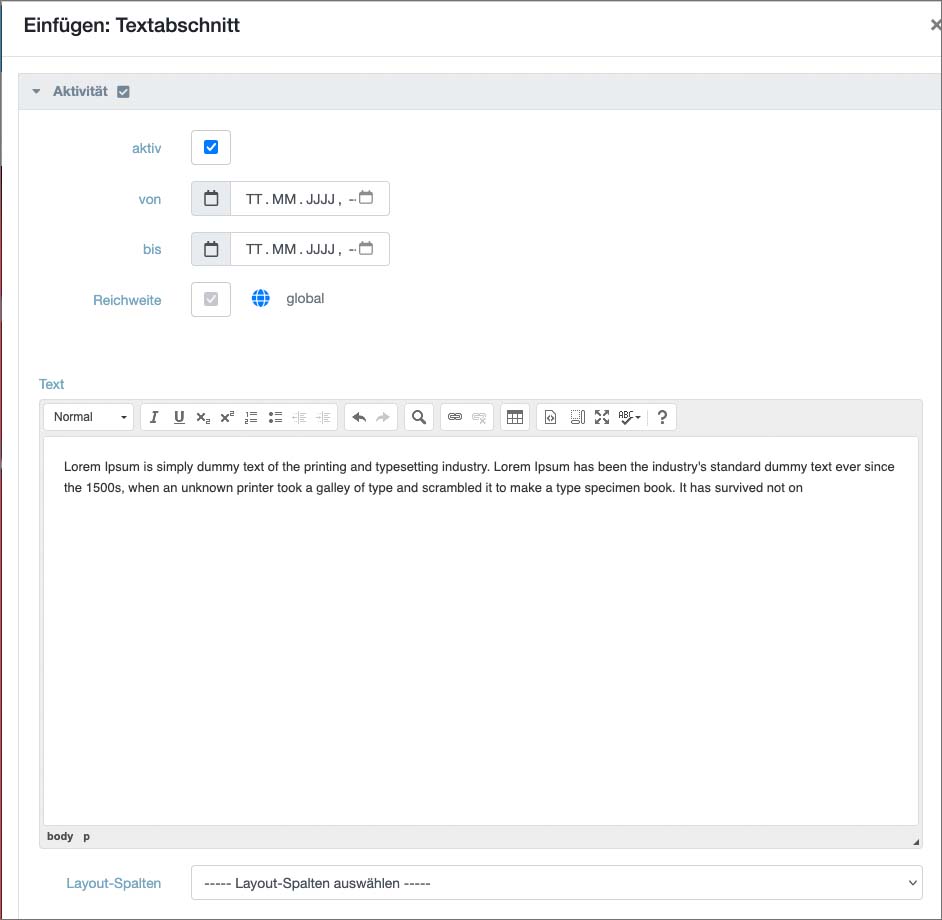
Task: Click the Aktivität section title
Action: (81, 91)
